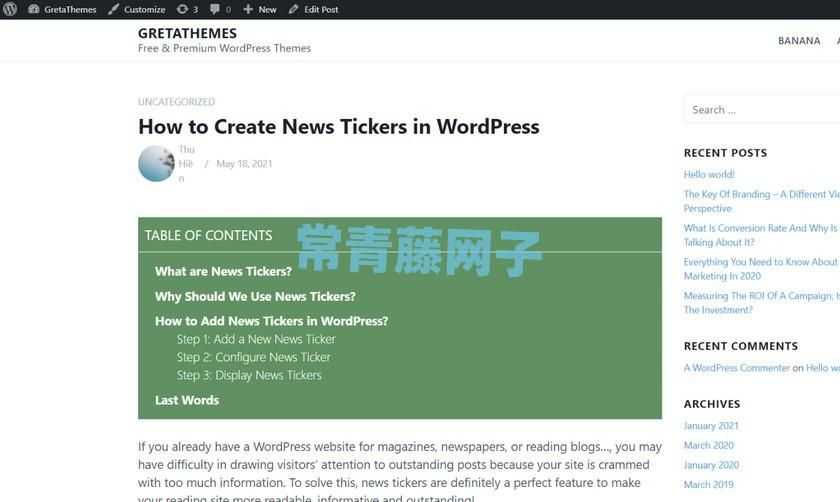The width and height of the screenshot is (840, 502).
Task: Open the UNCATEGORIZED category link
Action: coord(176,101)
